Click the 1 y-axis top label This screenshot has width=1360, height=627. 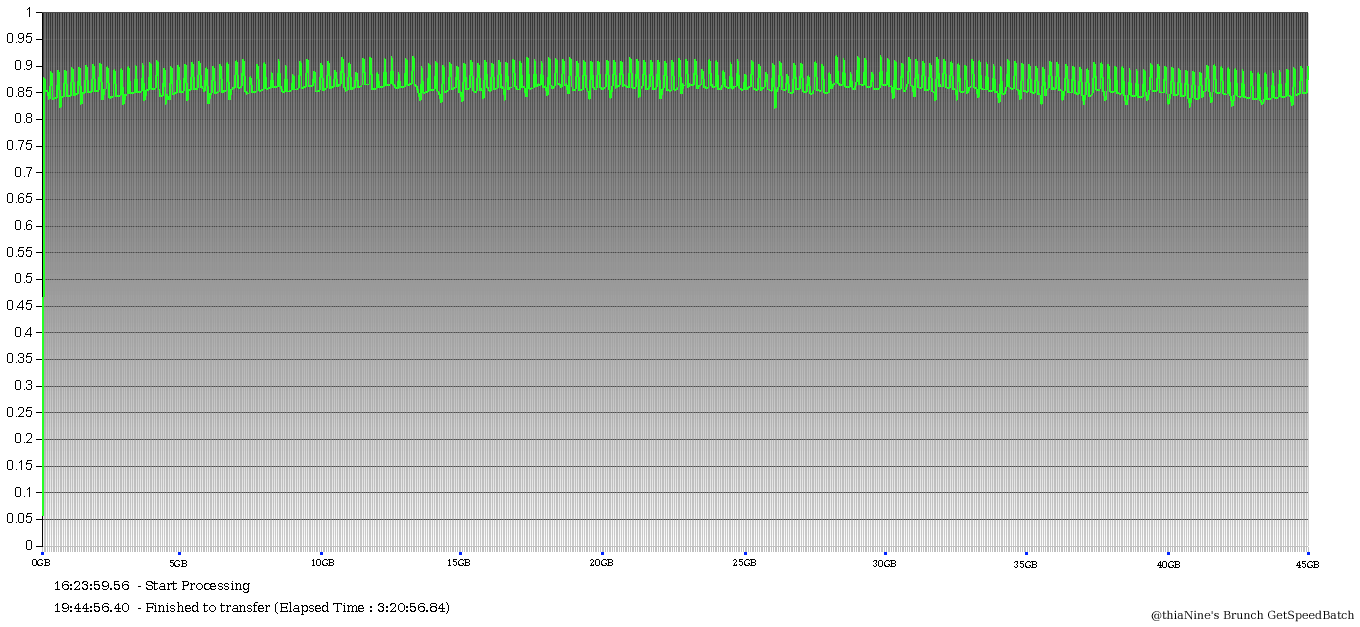coord(29,12)
